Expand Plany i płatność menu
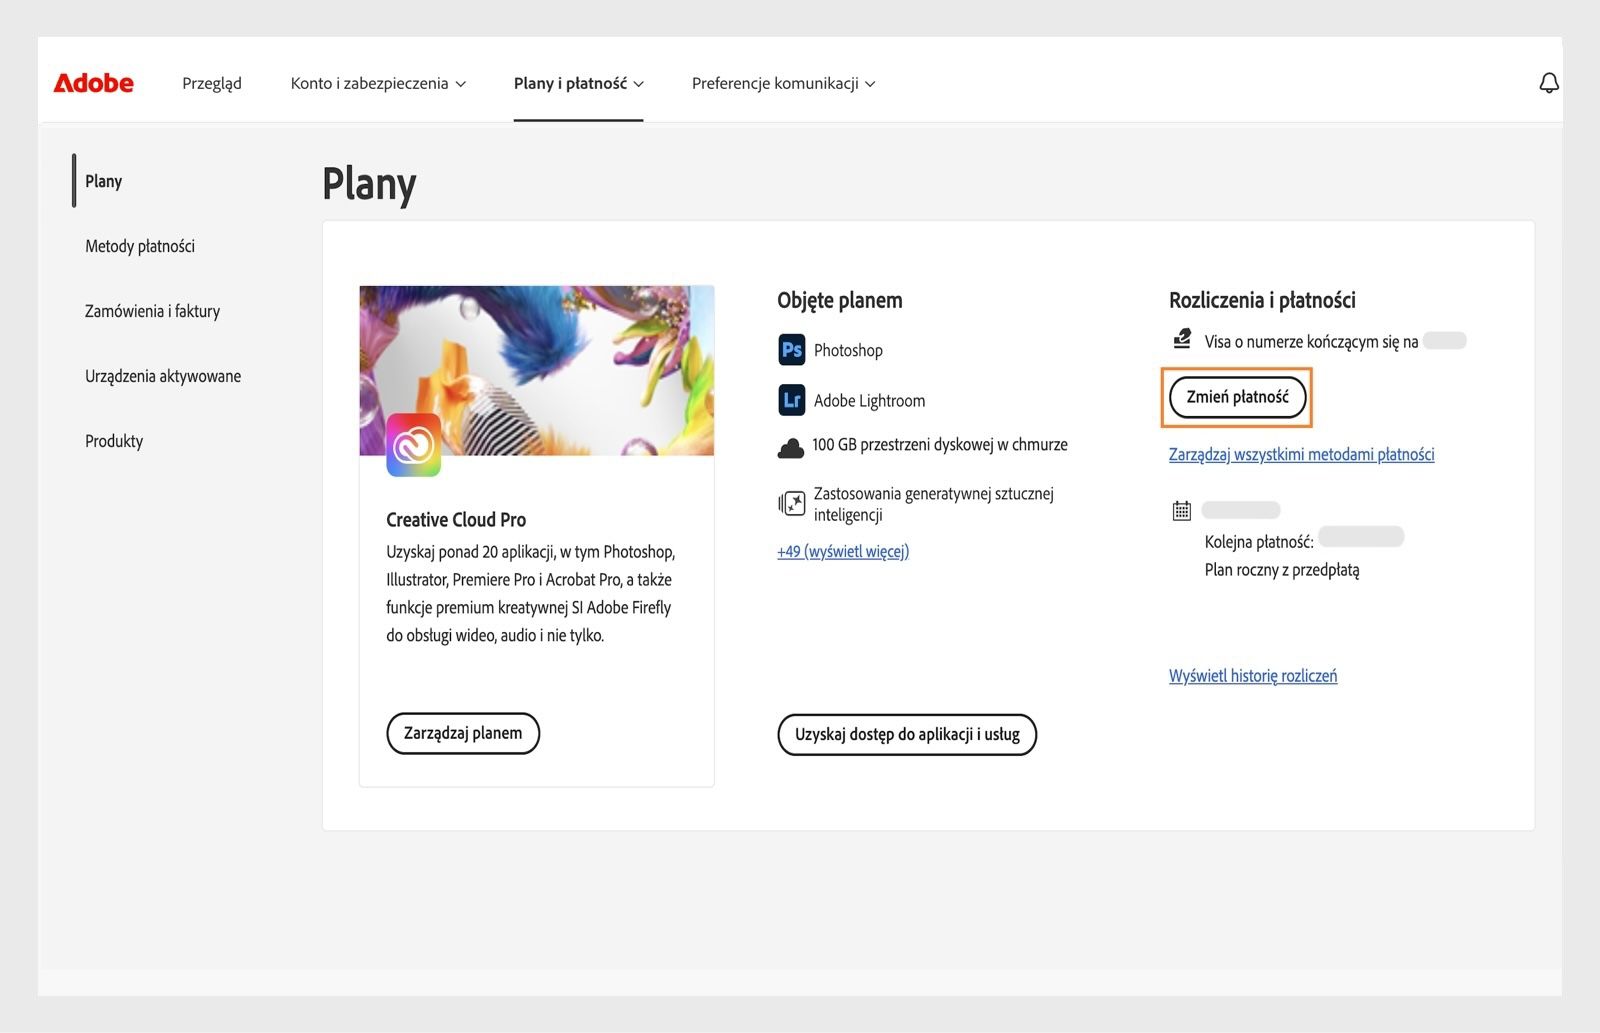1600x1033 pixels. tap(578, 83)
